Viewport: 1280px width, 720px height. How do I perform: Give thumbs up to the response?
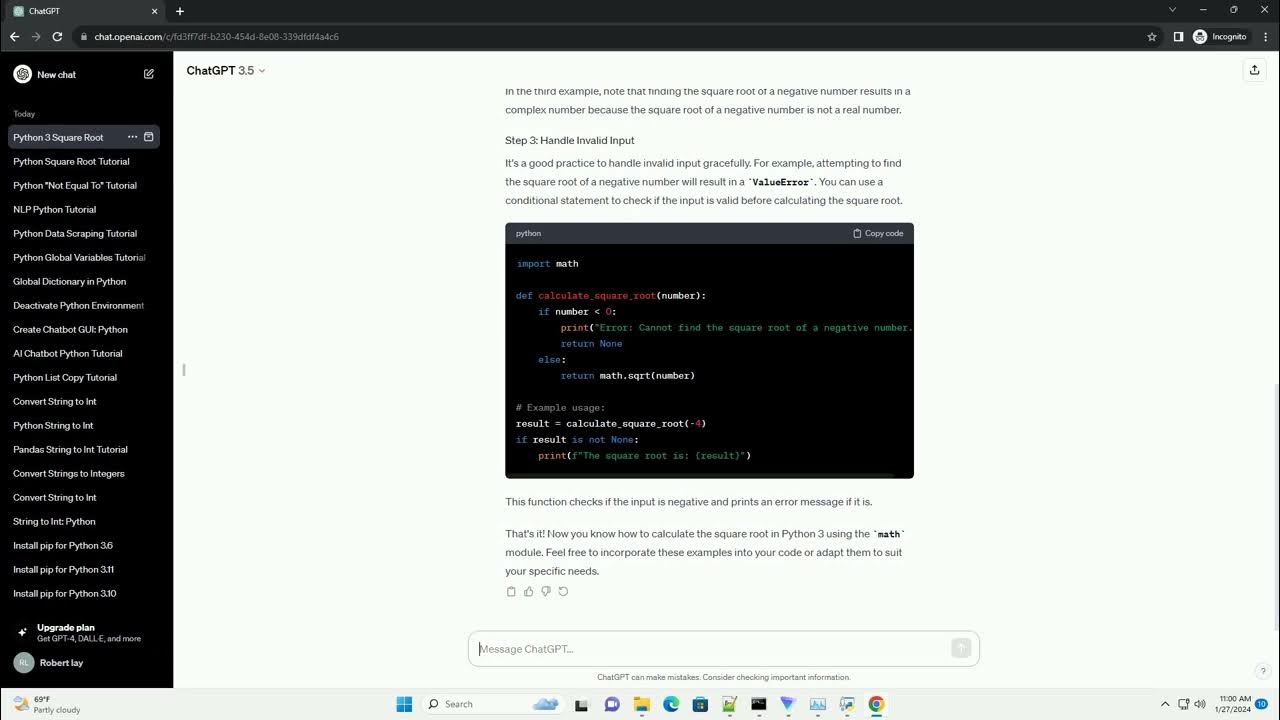tap(528, 591)
